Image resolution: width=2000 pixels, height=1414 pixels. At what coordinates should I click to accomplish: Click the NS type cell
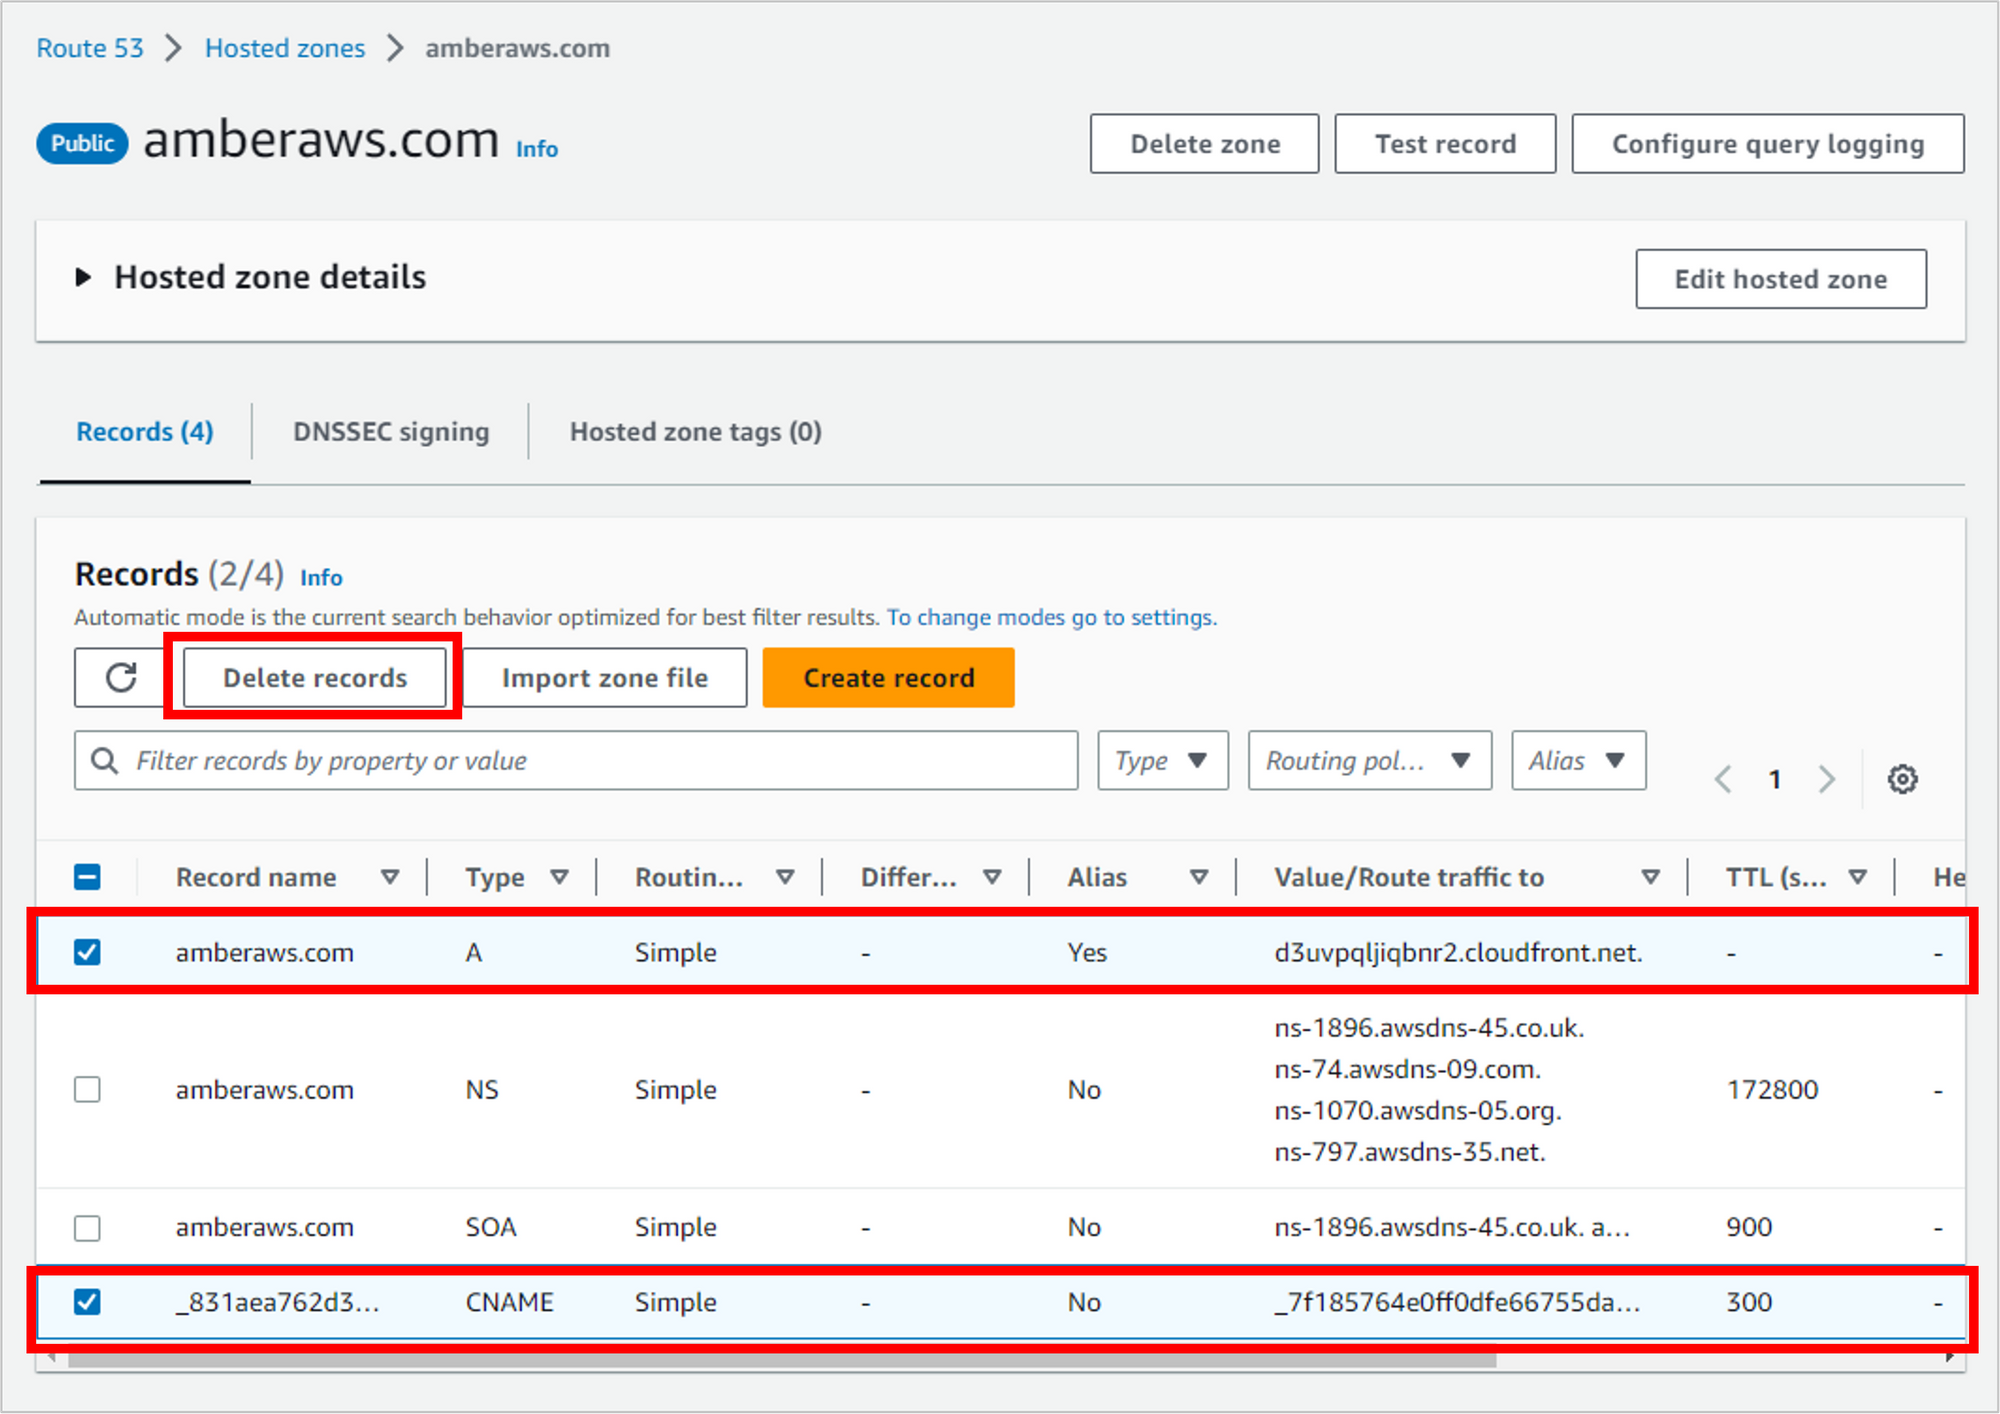pos(482,1089)
